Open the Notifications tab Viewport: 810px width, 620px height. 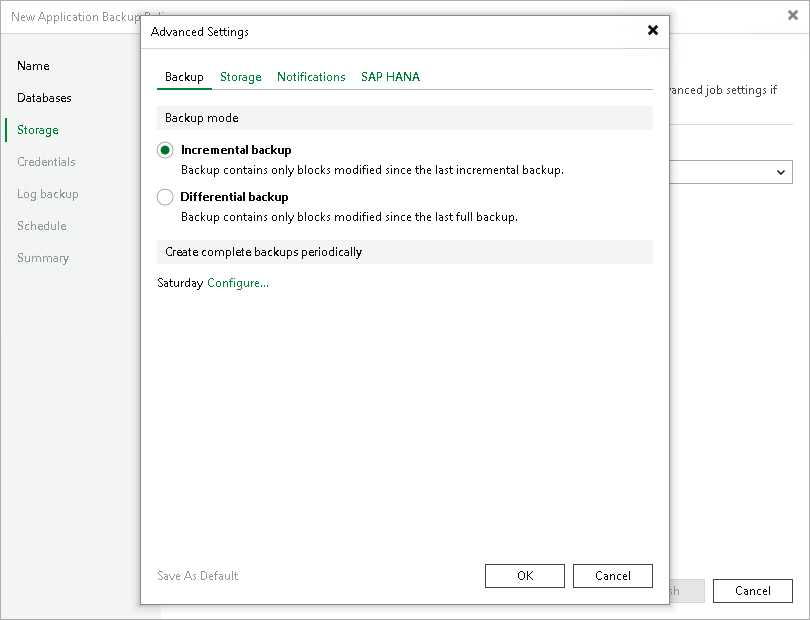[x=311, y=76]
